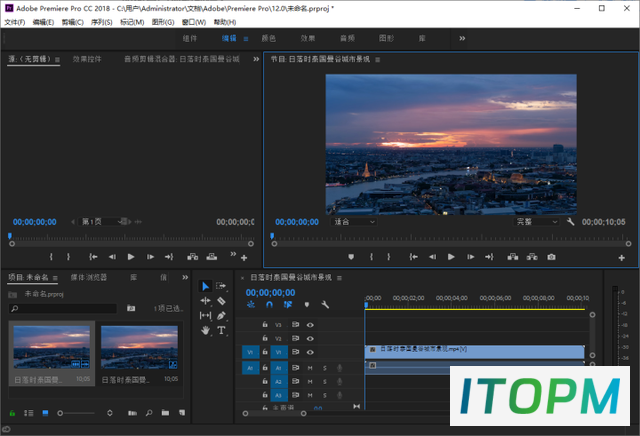The width and height of the screenshot is (640, 436).
Task: Click Lift button in program monitor
Action: click(513, 257)
